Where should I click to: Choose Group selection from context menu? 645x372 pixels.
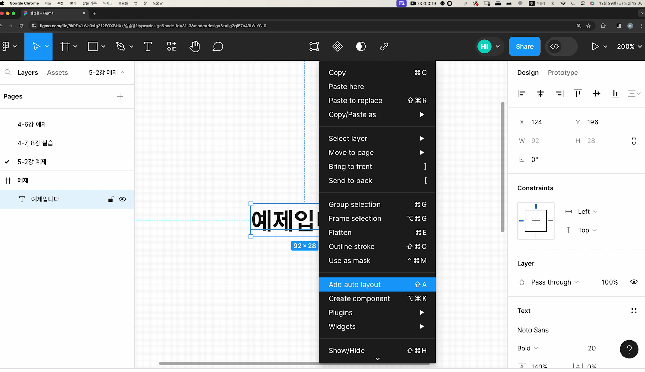pyautogui.click(x=377, y=205)
